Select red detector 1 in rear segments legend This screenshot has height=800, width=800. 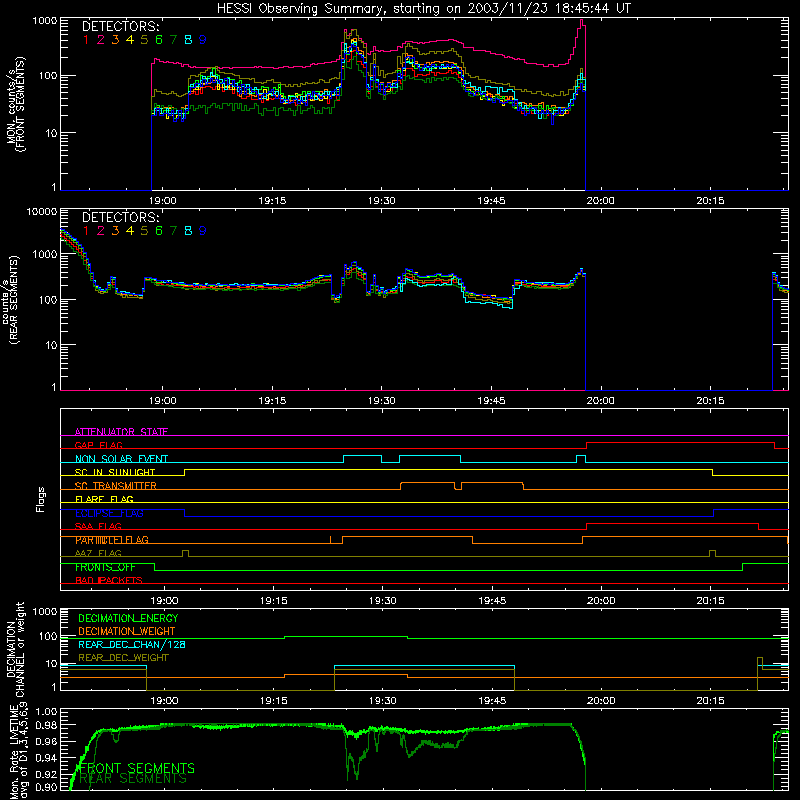coord(86,231)
